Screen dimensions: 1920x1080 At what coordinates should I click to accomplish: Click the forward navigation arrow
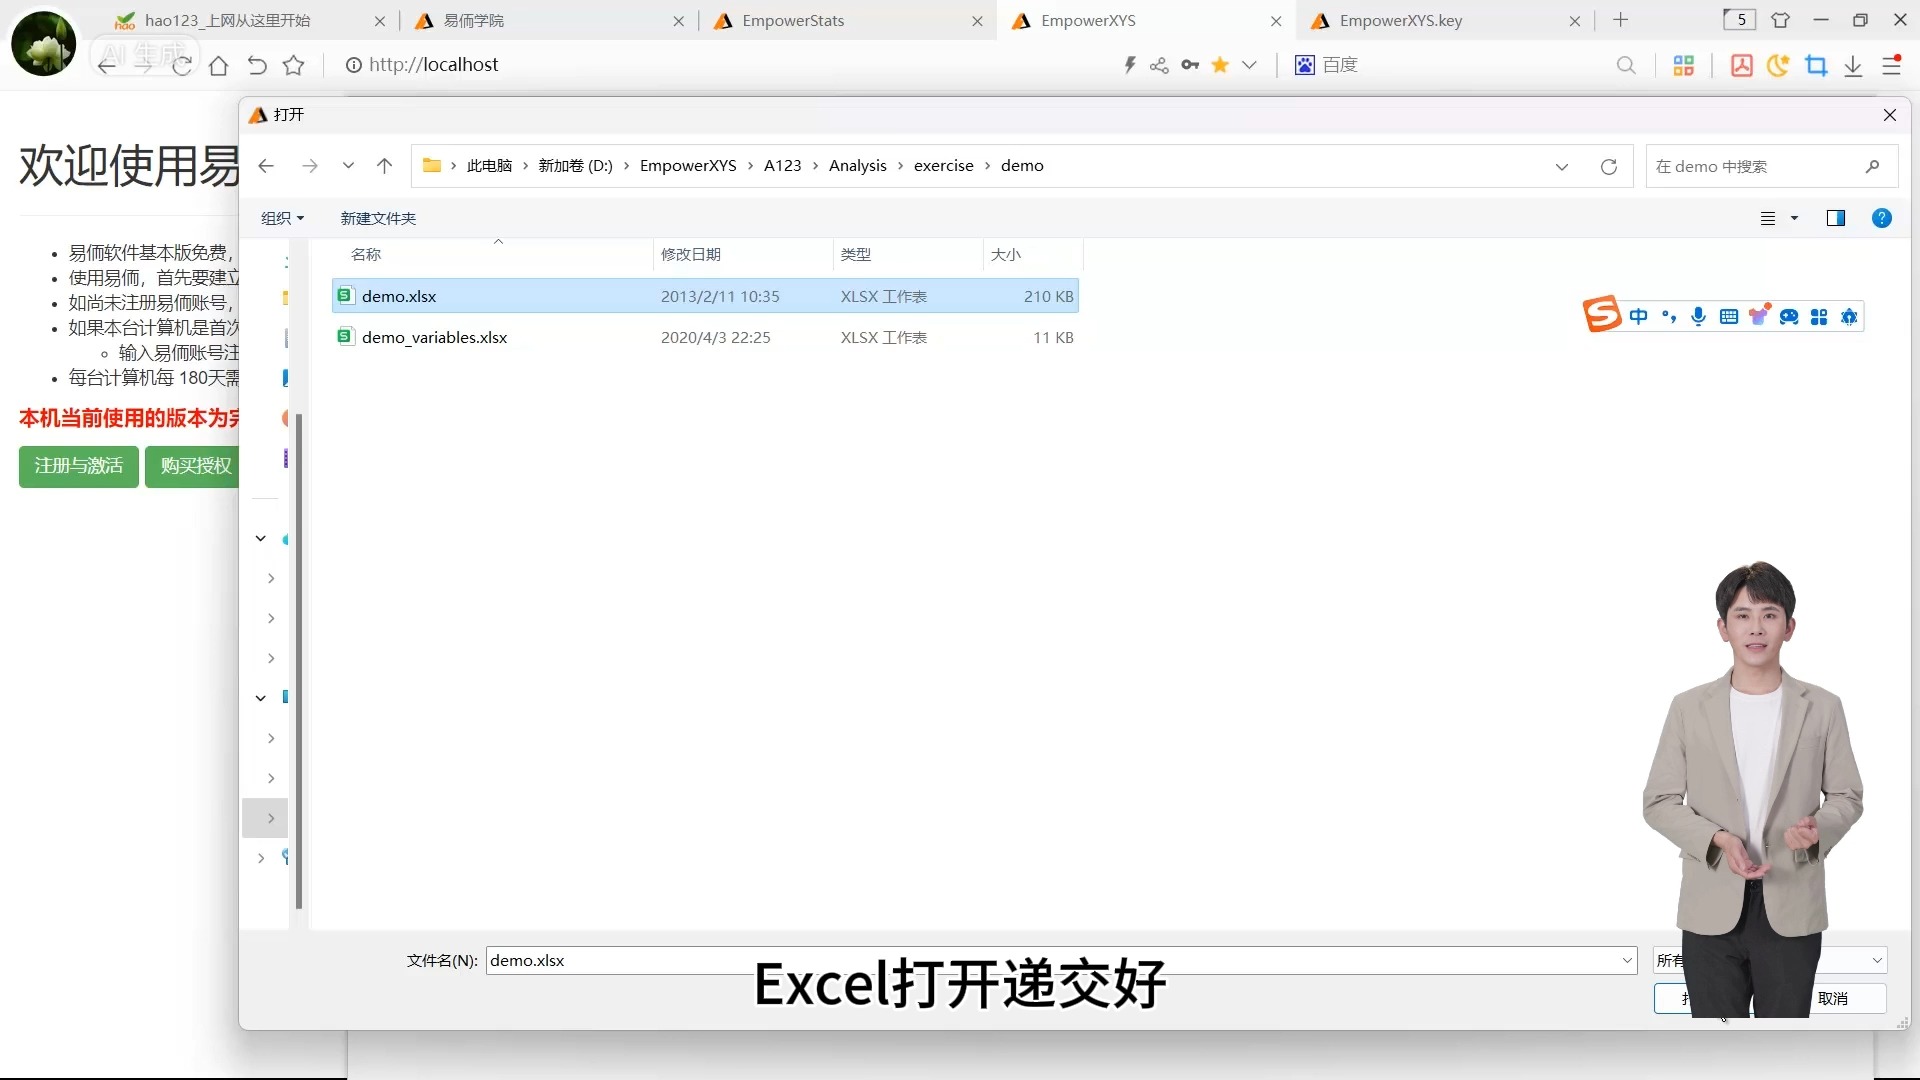(309, 165)
